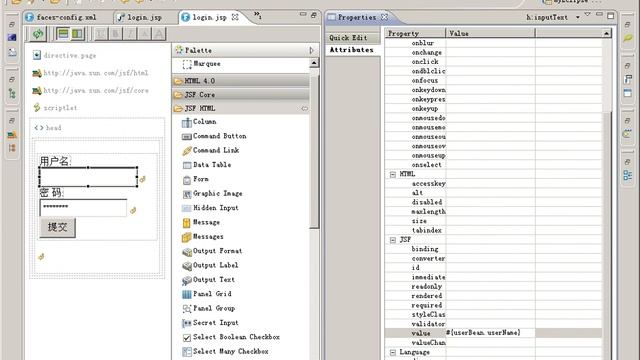Image resolution: width=640 pixels, height=360 pixels.
Task: Expand the JSF Core palette drawer
Action: pos(241,95)
